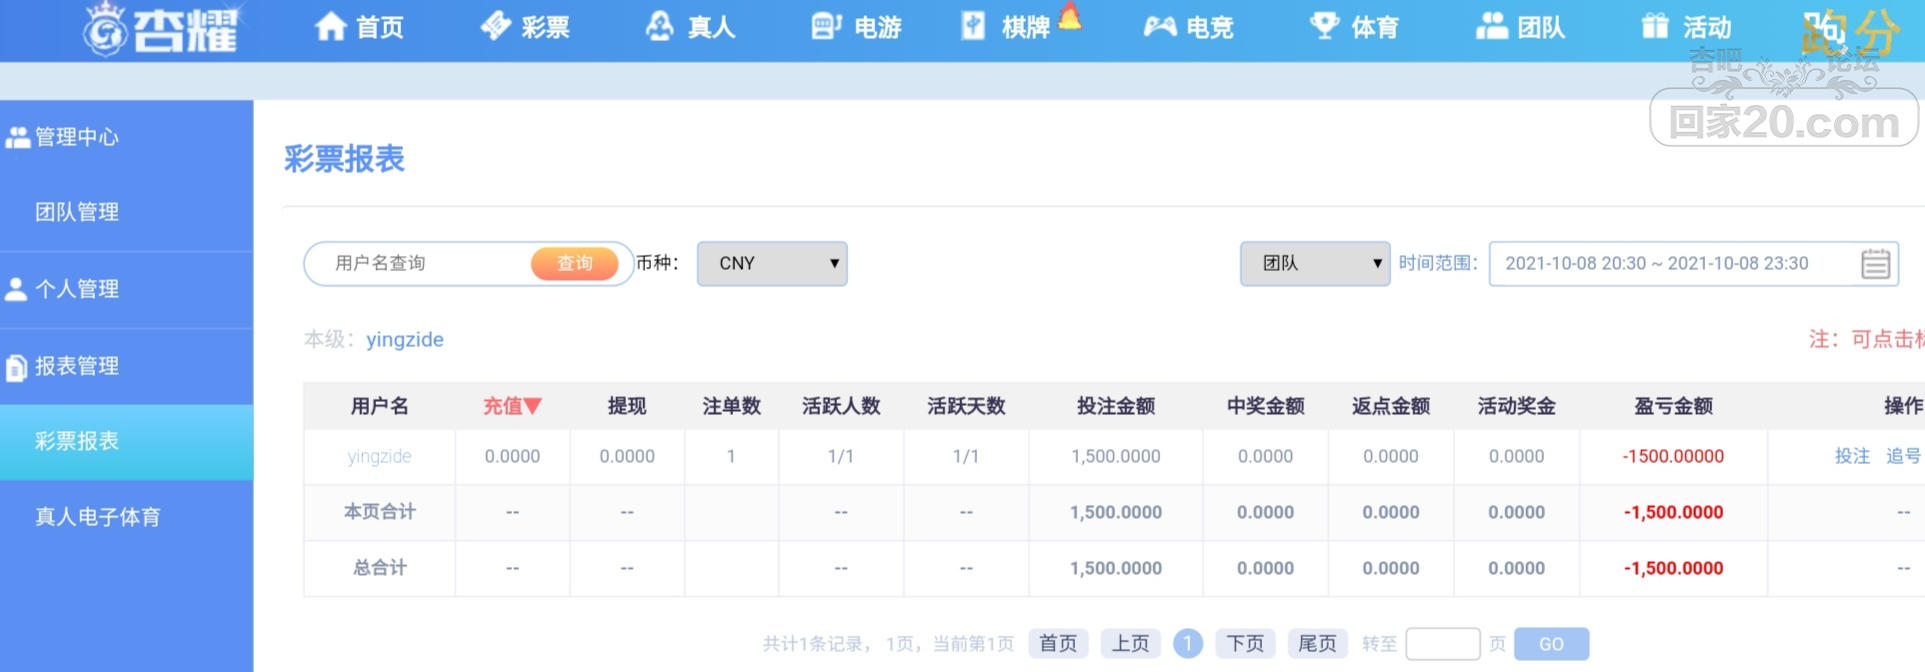
Task: Click the chess and cards icon
Action: coord(973,27)
